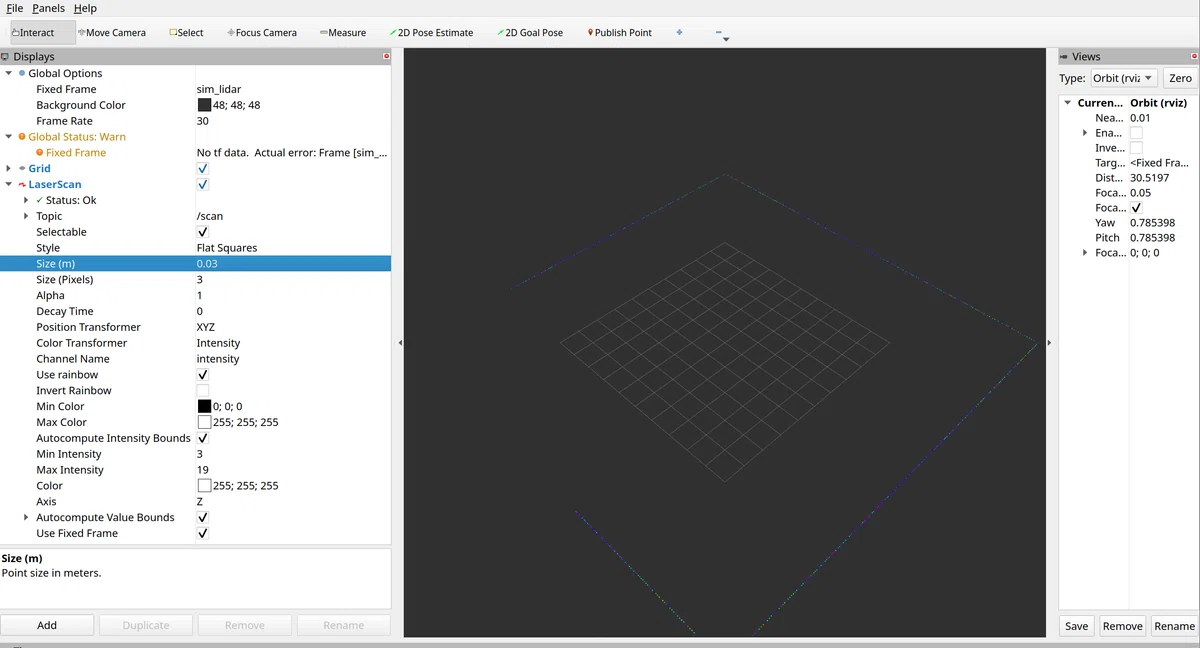Open the Help menu

coord(85,8)
